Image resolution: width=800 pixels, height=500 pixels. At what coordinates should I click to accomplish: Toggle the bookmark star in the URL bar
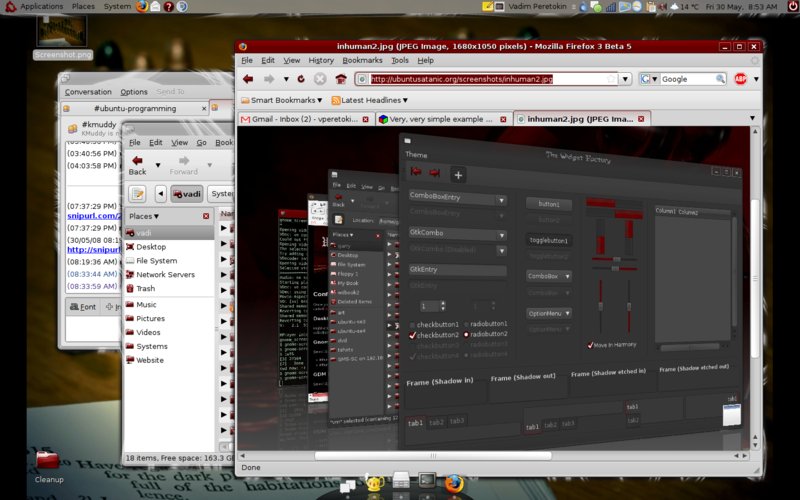click(609, 79)
